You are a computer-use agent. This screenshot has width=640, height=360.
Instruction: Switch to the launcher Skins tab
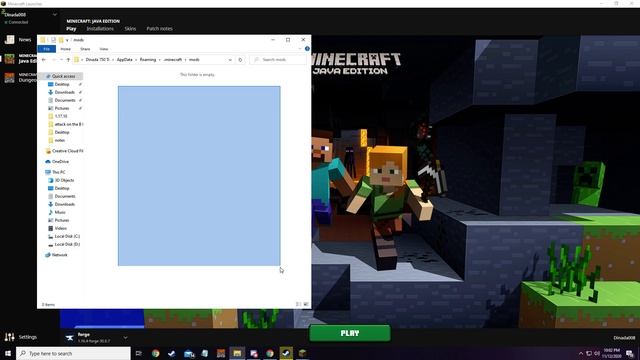coord(130,29)
